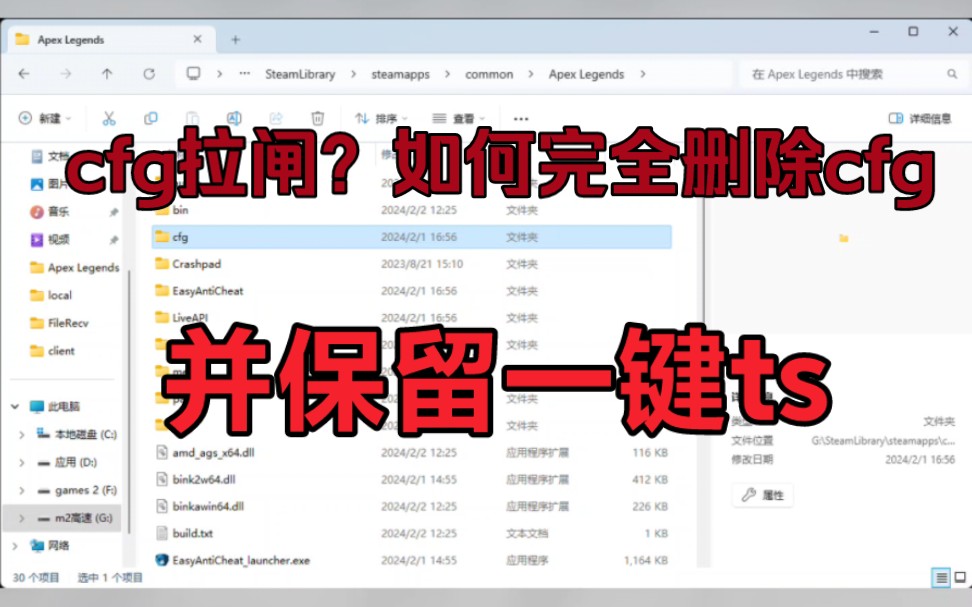Open the see-more ... toolbar menu

click(519, 118)
